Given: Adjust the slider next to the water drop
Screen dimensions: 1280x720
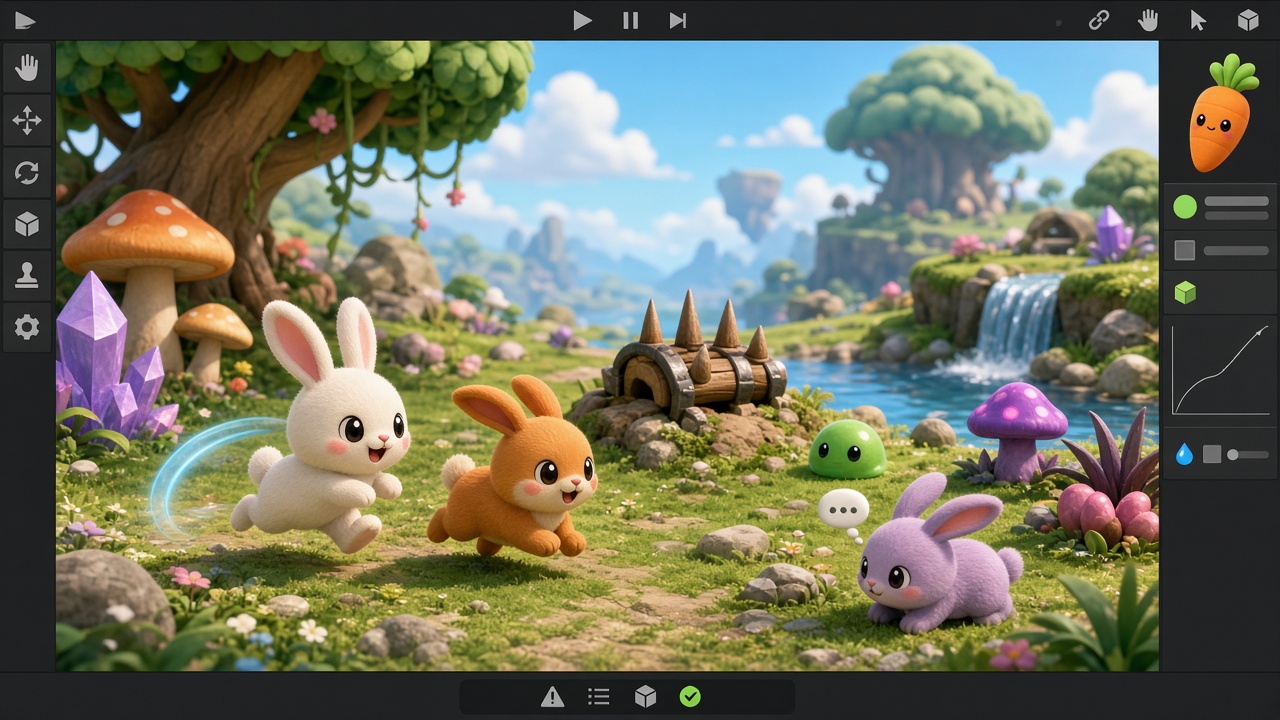Looking at the screenshot, I should point(1247,454).
